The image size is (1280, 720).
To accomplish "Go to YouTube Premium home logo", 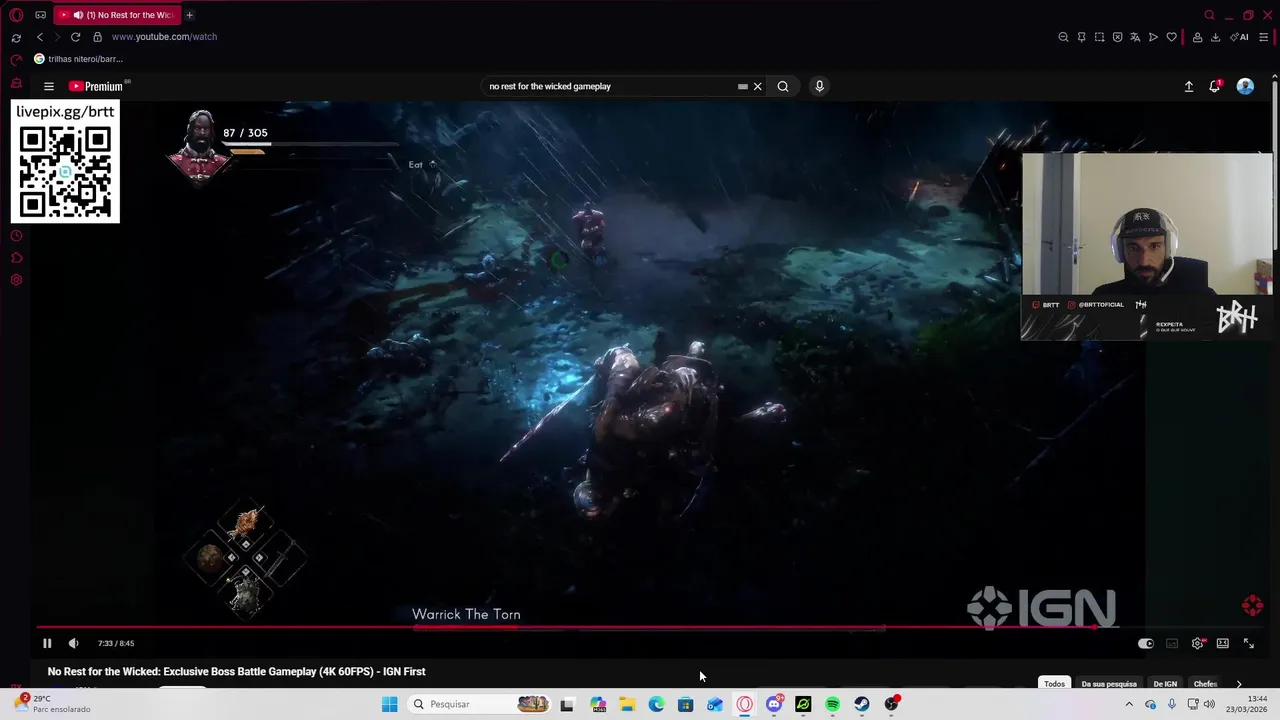I will 97,86.
